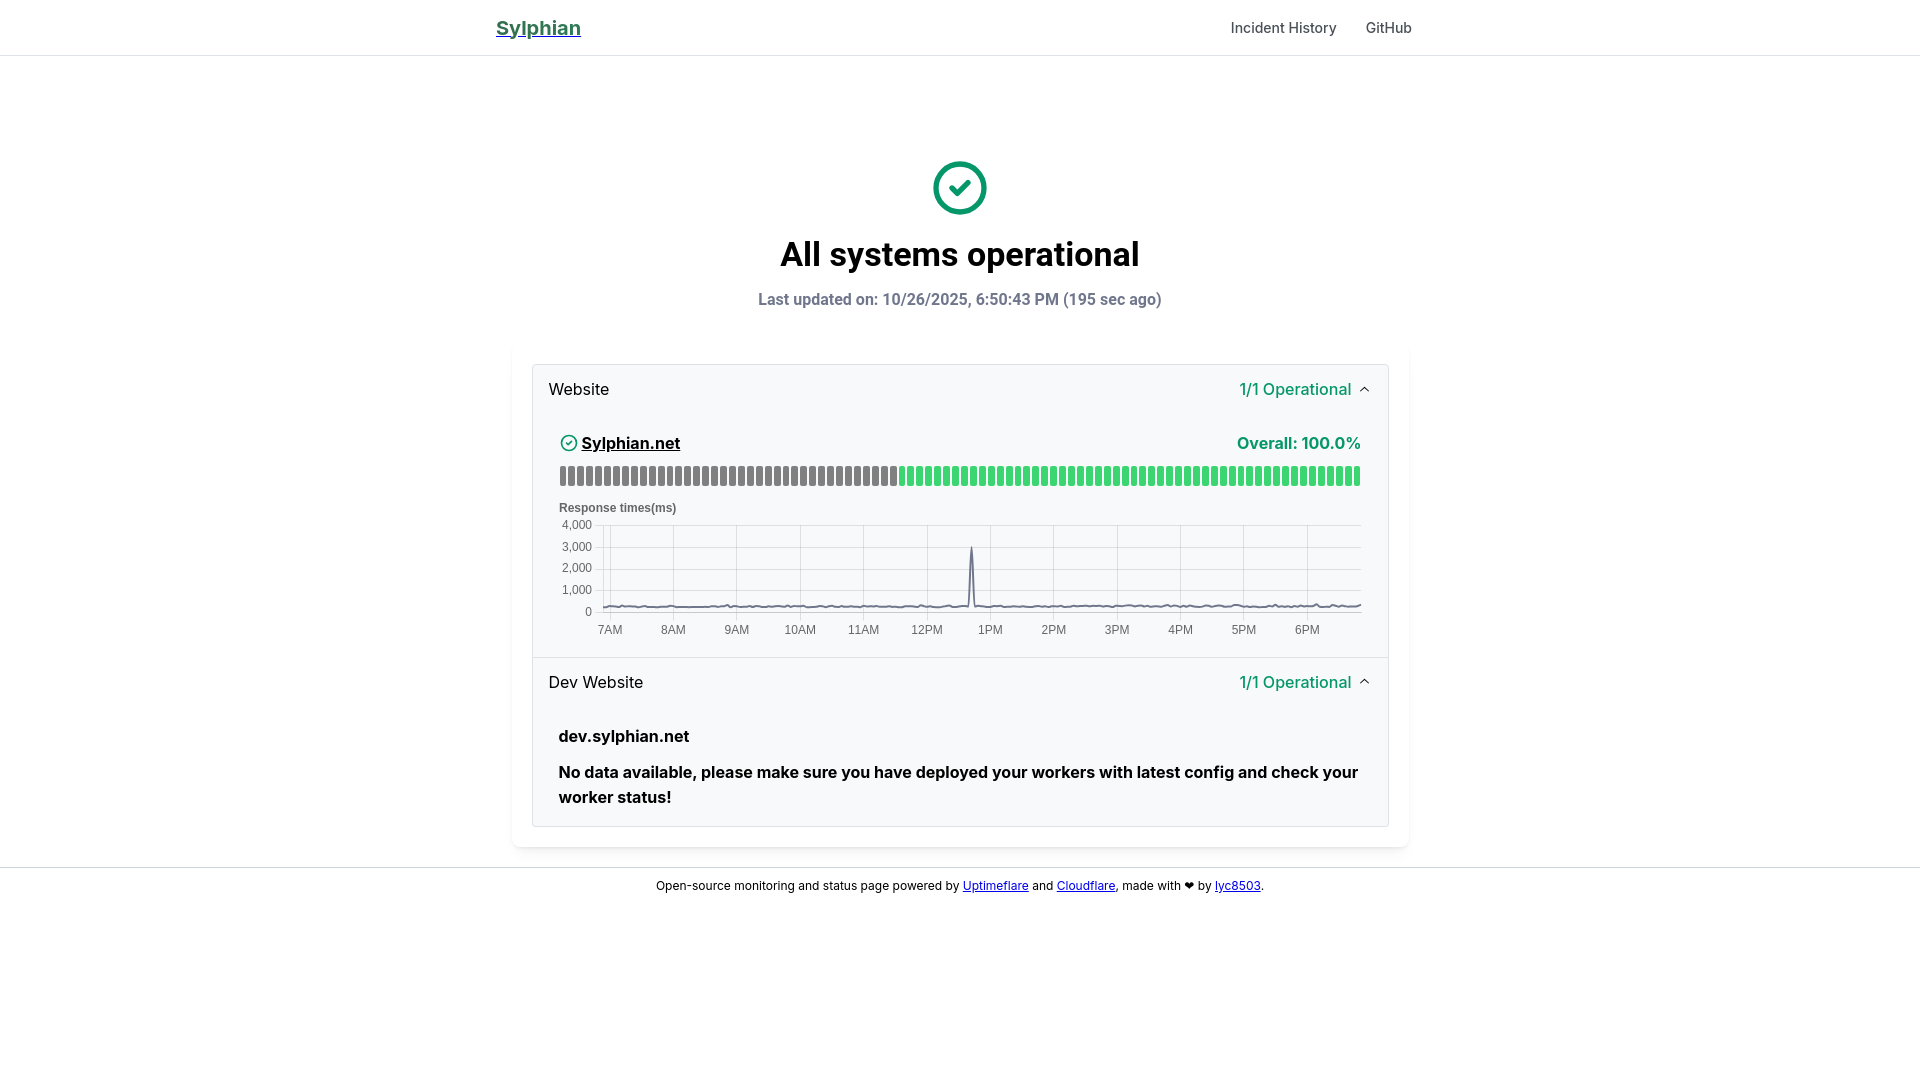Follow the Cloudflare footer link

pyautogui.click(x=1085, y=886)
